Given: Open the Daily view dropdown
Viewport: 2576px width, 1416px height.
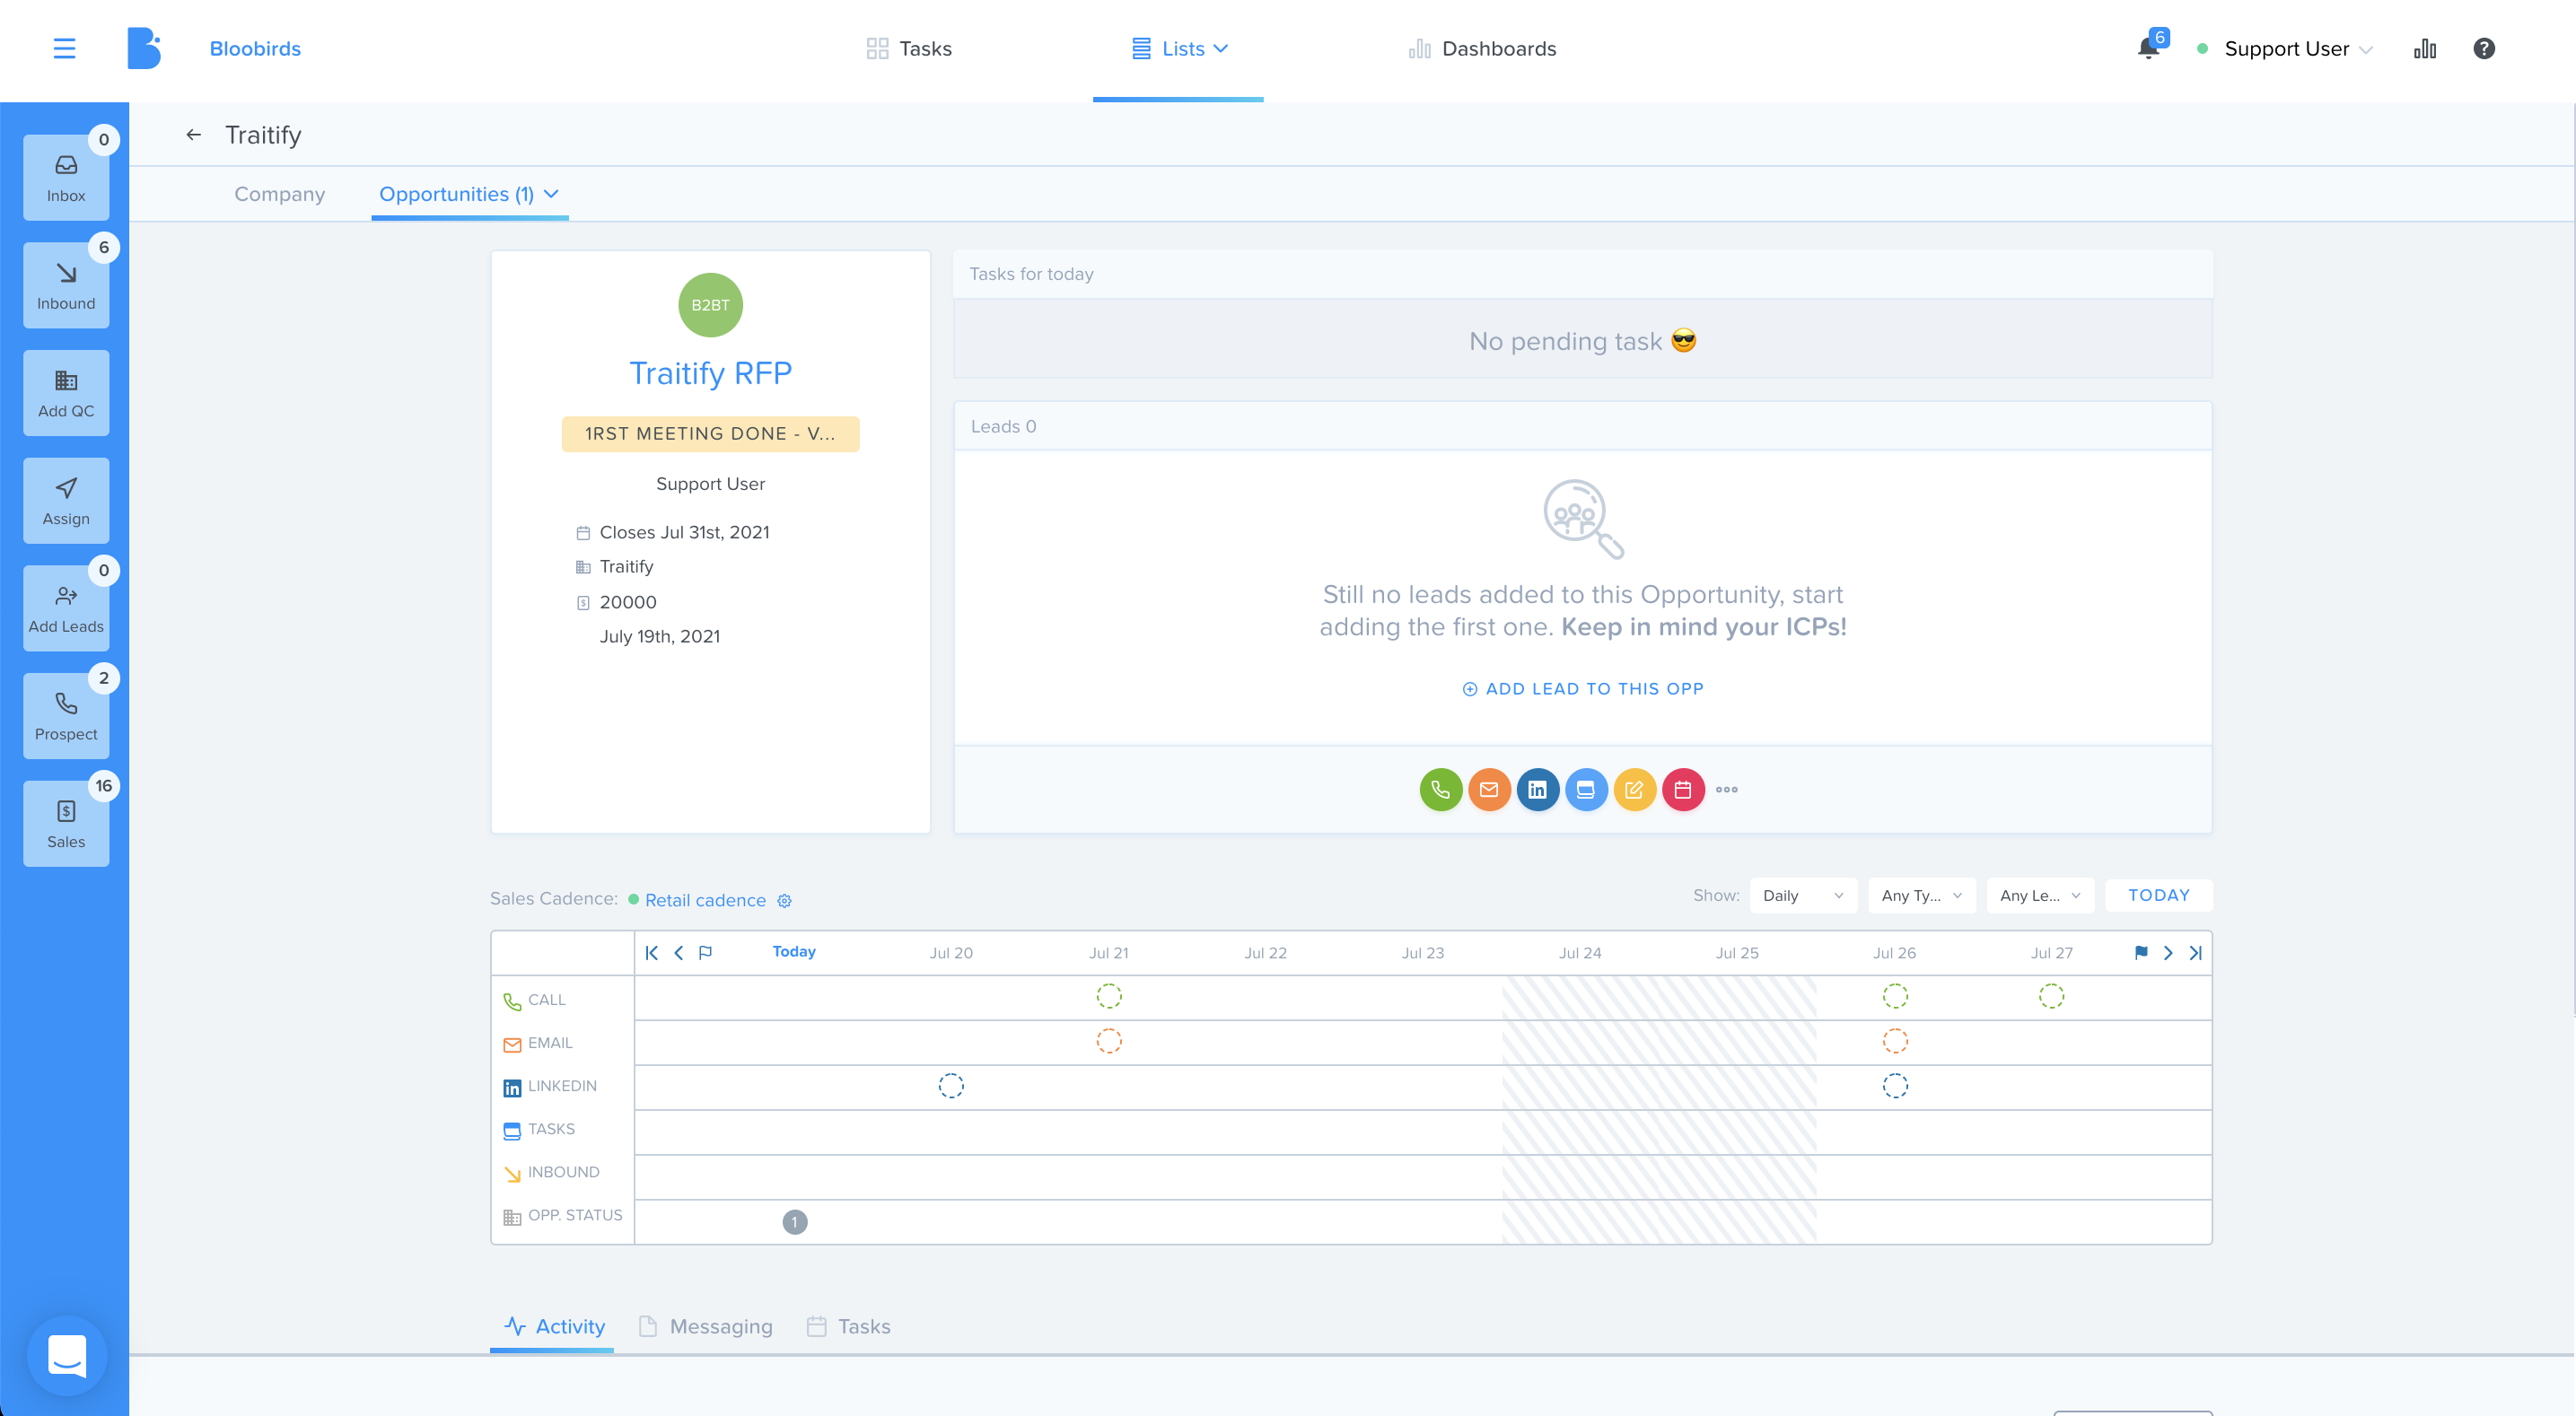Looking at the screenshot, I should 1803,895.
